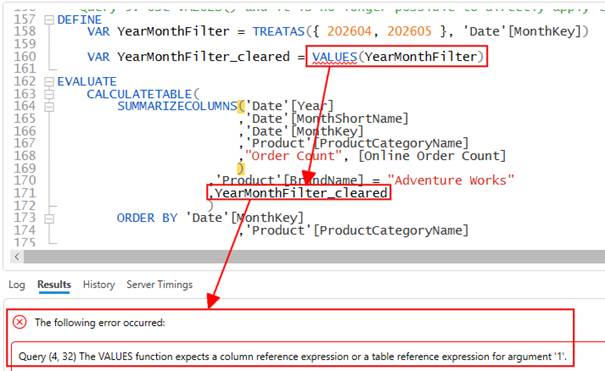Collapse the ORDER BY fold marker
605x371 pixels.
pyautogui.click(x=49, y=219)
